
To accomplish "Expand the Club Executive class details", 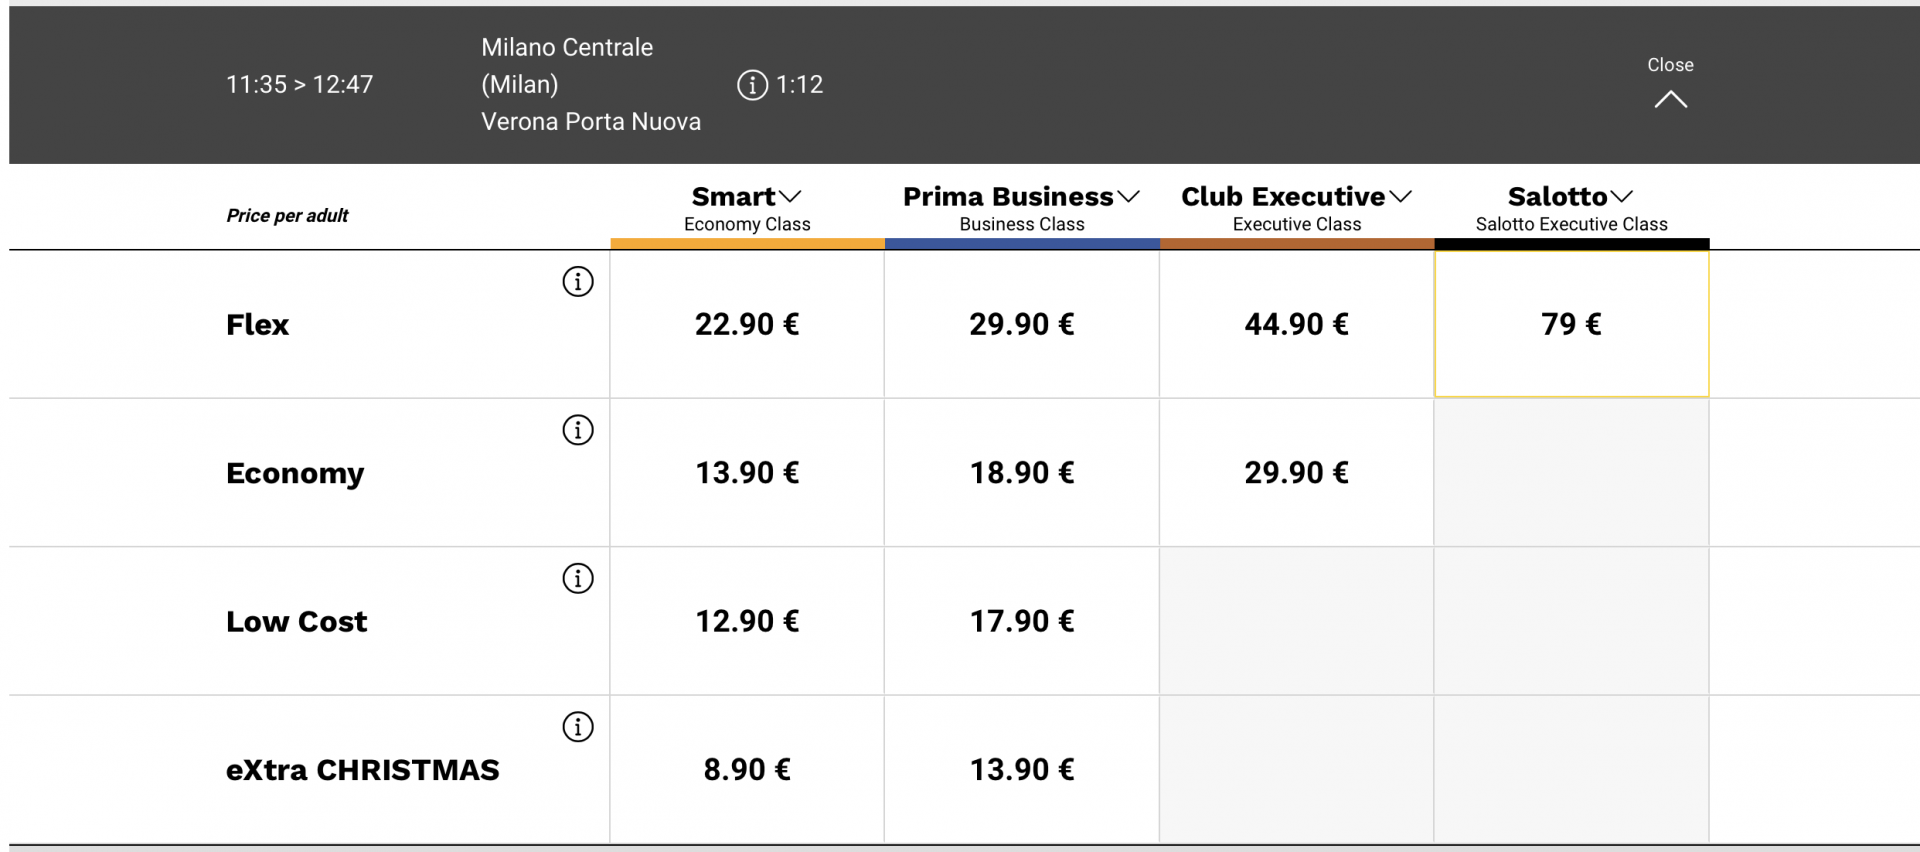I will 1296,209.
